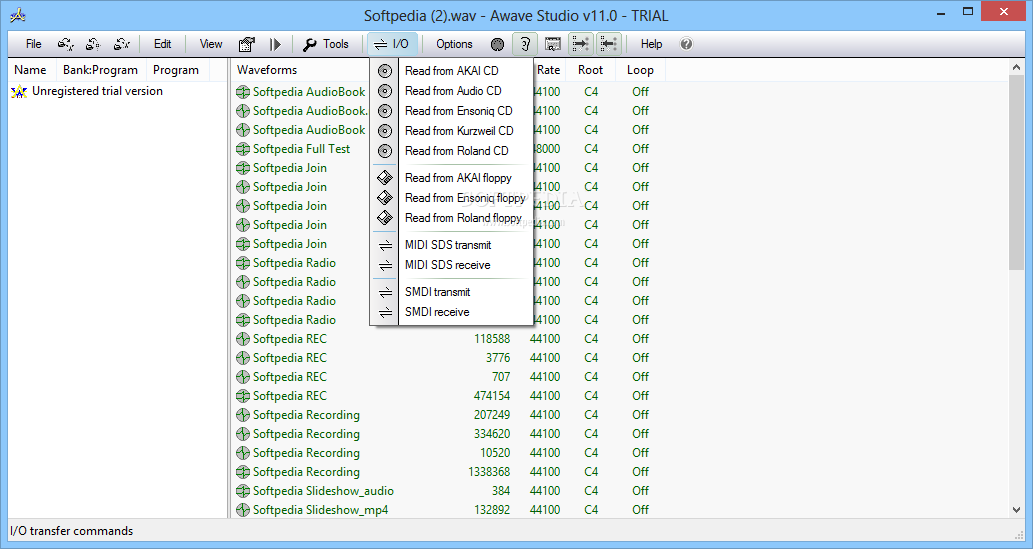Select MIDI SDS transmit
Image resolution: width=1033 pixels, height=549 pixels.
coord(452,245)
